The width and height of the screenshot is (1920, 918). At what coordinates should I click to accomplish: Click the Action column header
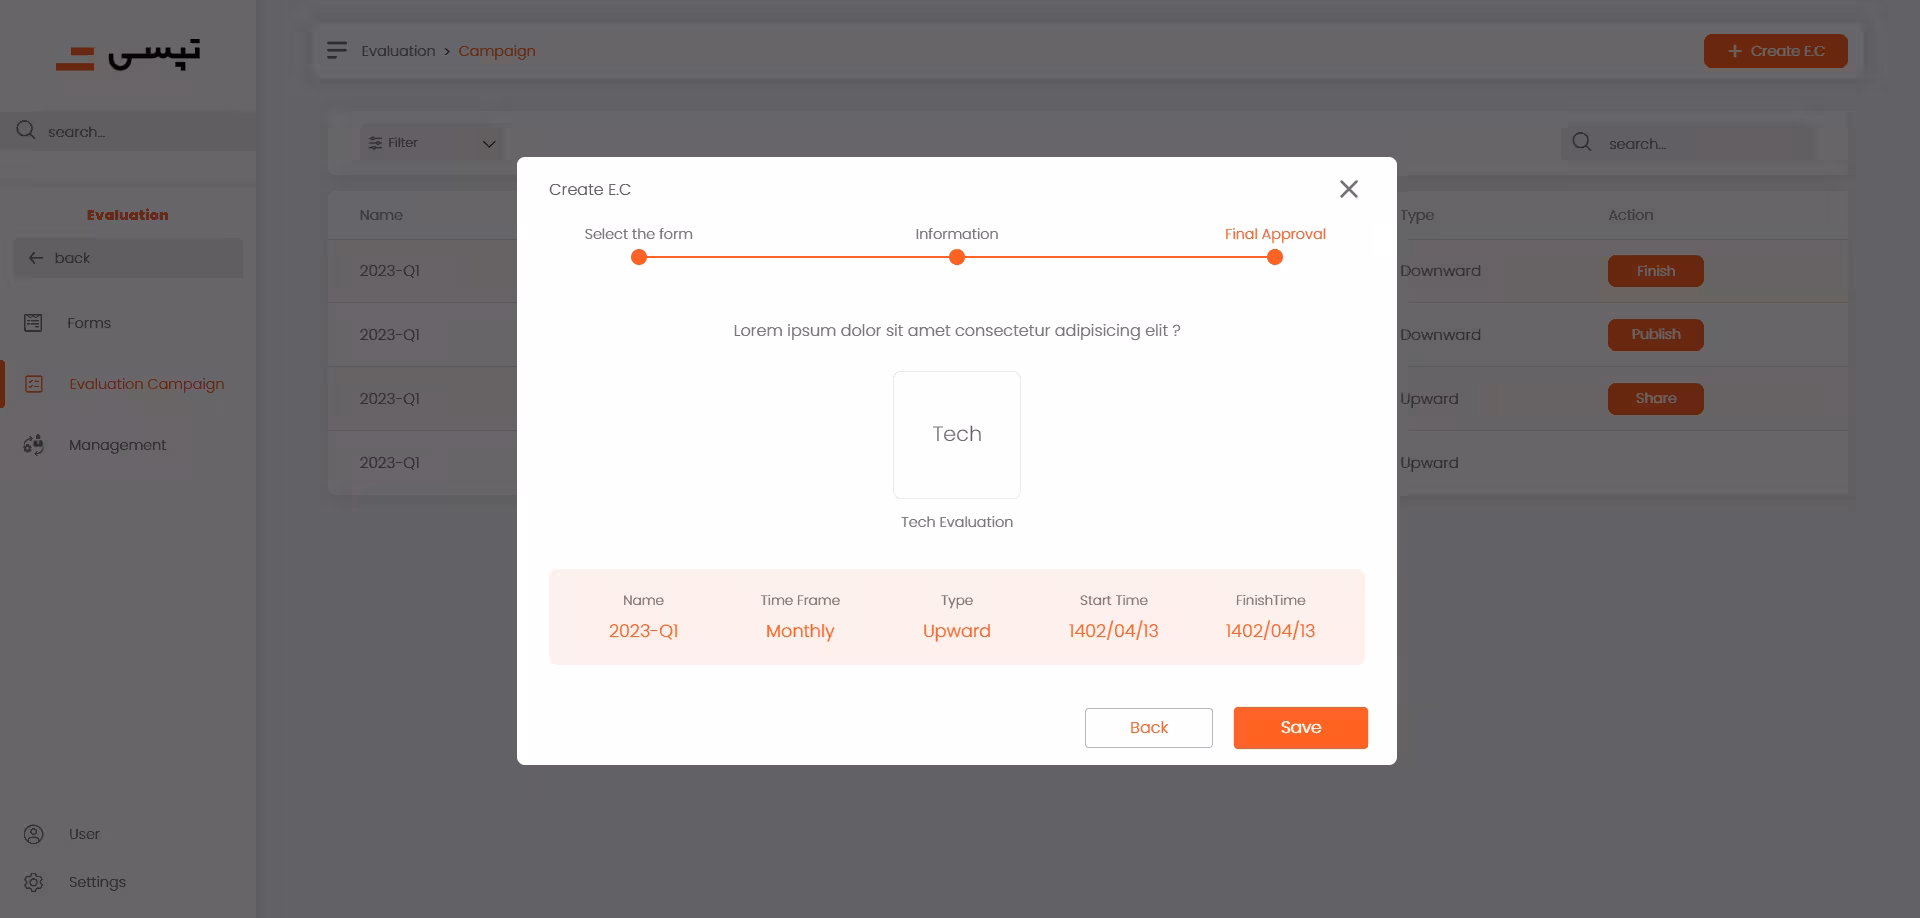click(1630, 215)
